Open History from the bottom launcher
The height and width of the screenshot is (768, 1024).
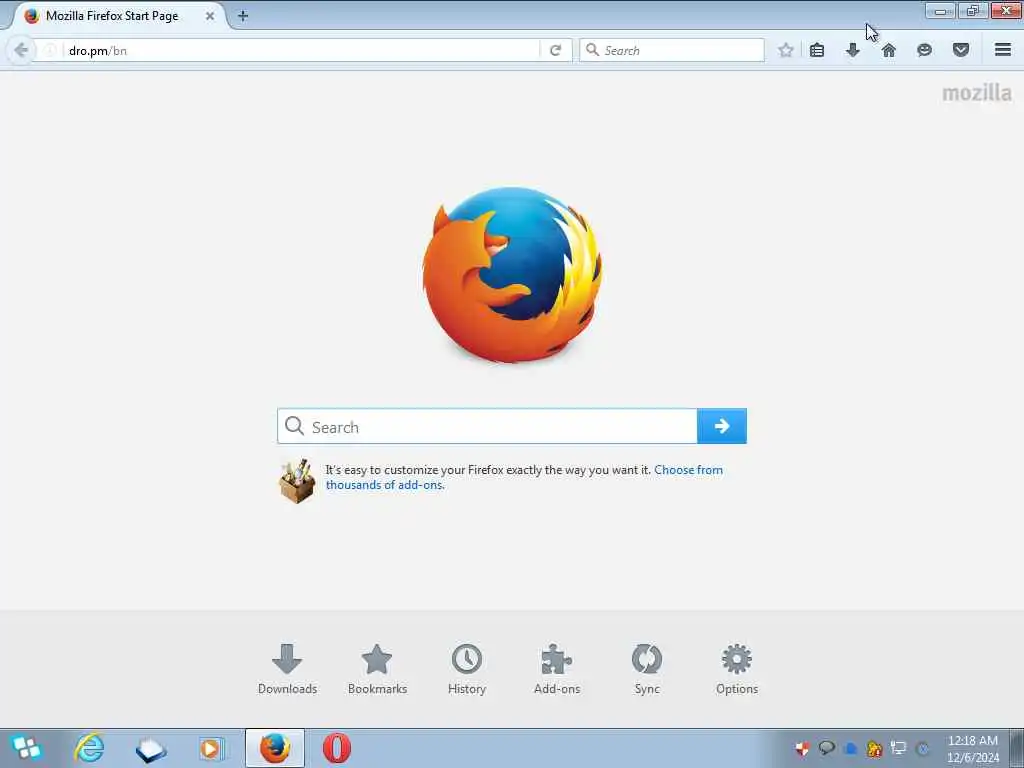tap(467, 669)
